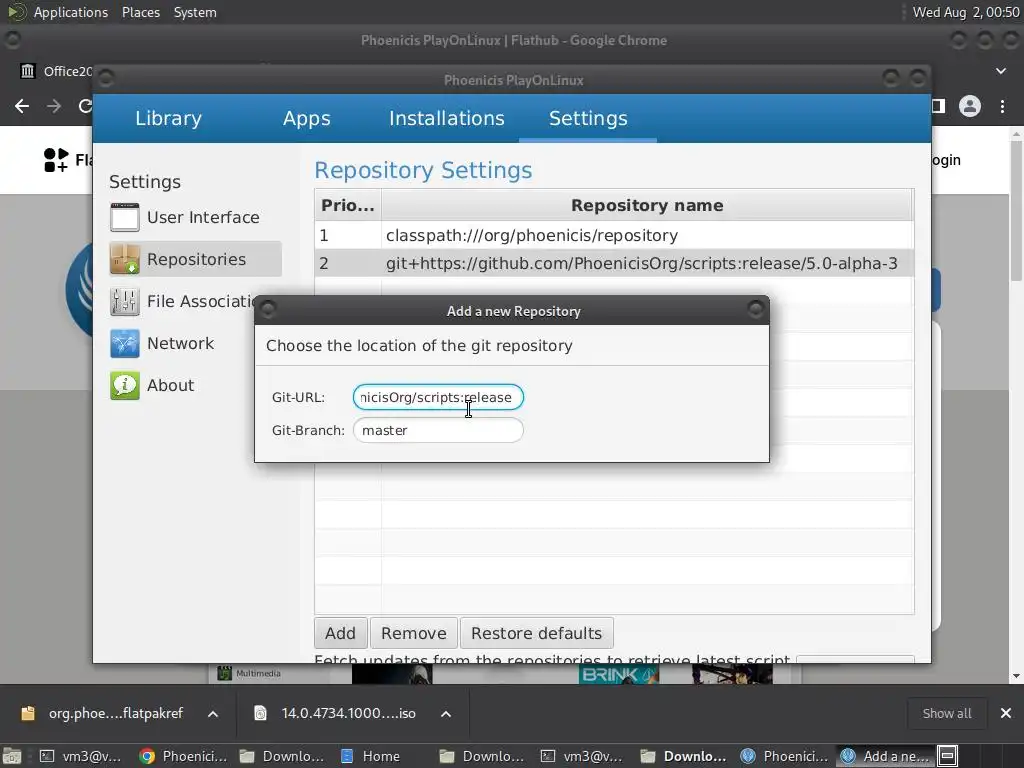Viewport: 1024px width, 768px height.
Task: Open second vm3@v terminal in taskbar
Action: point(582,756)
